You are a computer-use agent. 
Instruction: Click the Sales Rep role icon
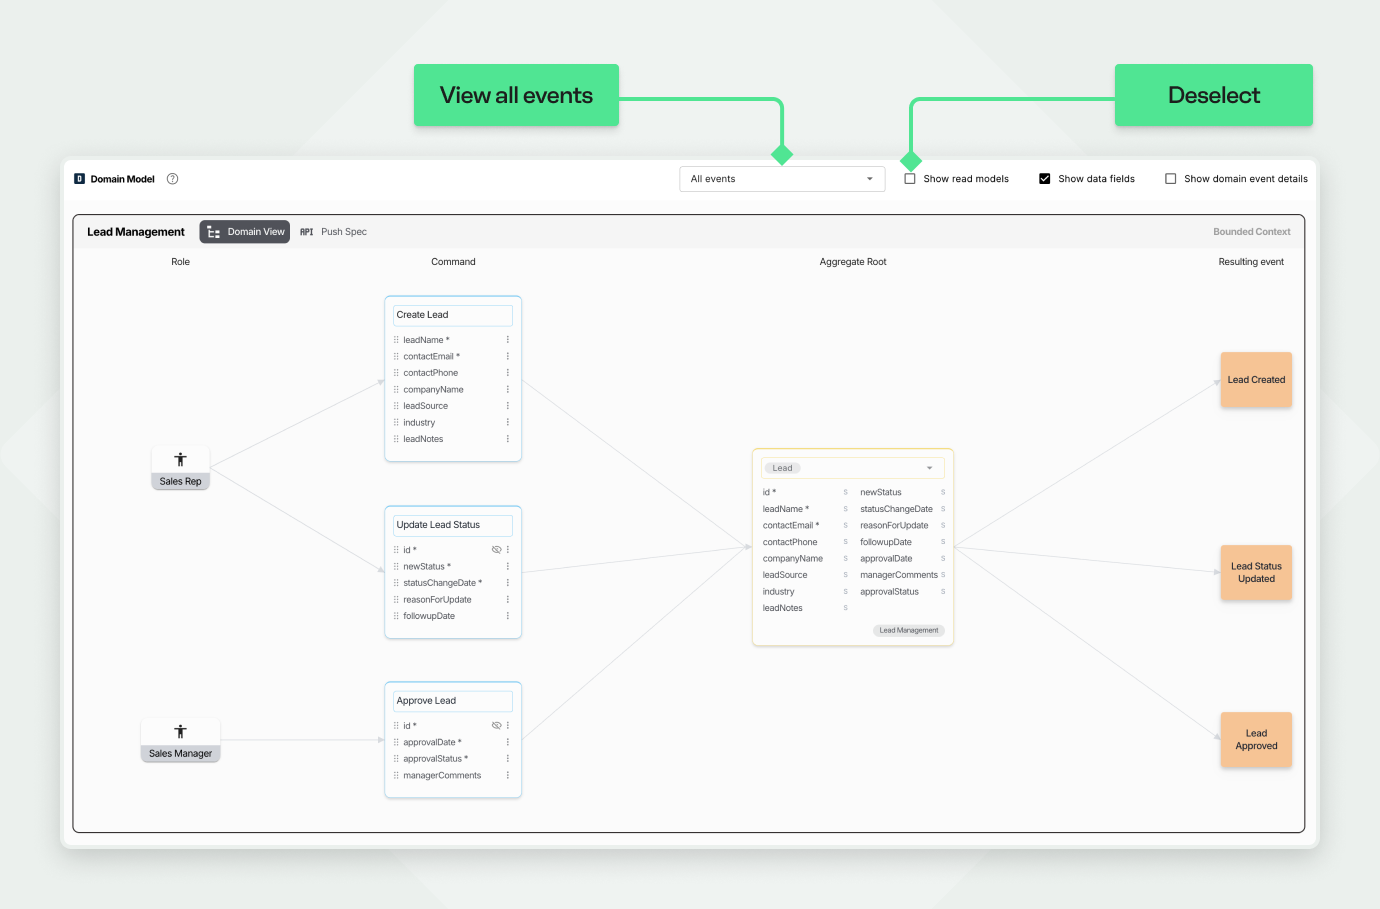pyautogui.click(x=180, y=460)
